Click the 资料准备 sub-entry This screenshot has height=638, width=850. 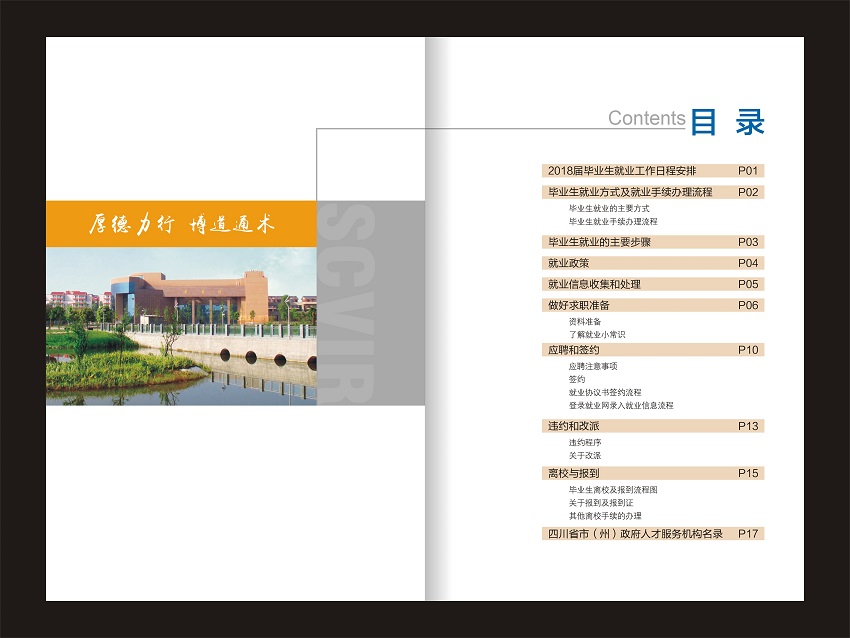coord(585,322)
